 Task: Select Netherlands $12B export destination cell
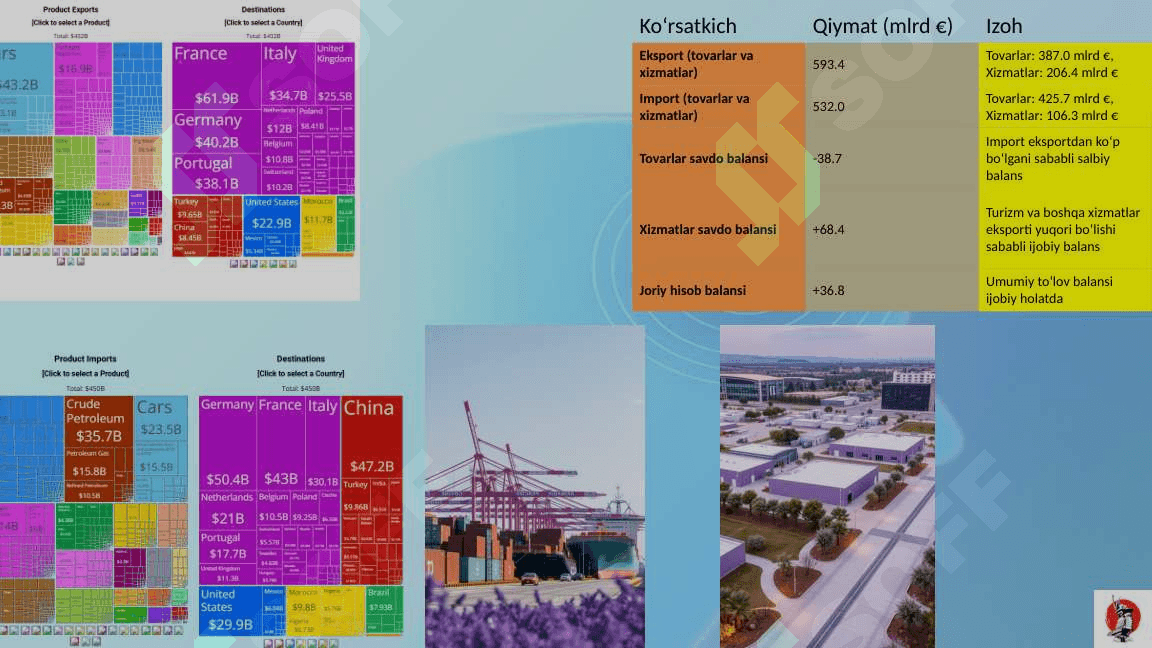278,121
